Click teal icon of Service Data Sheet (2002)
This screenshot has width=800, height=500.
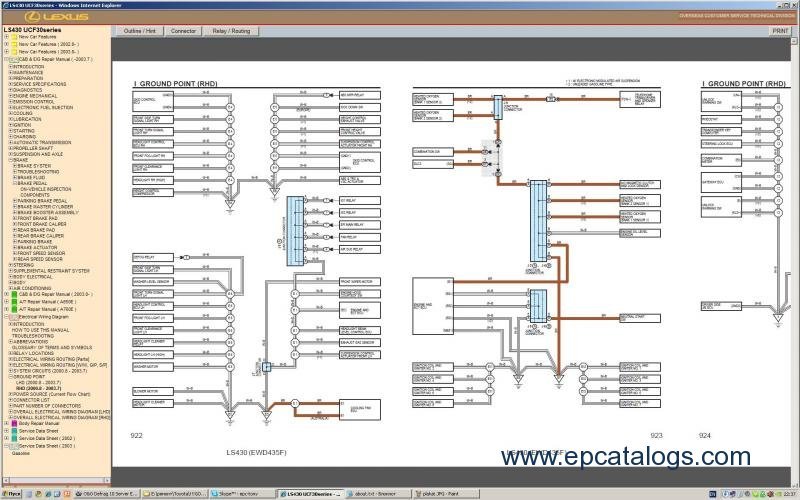point(14,439)
